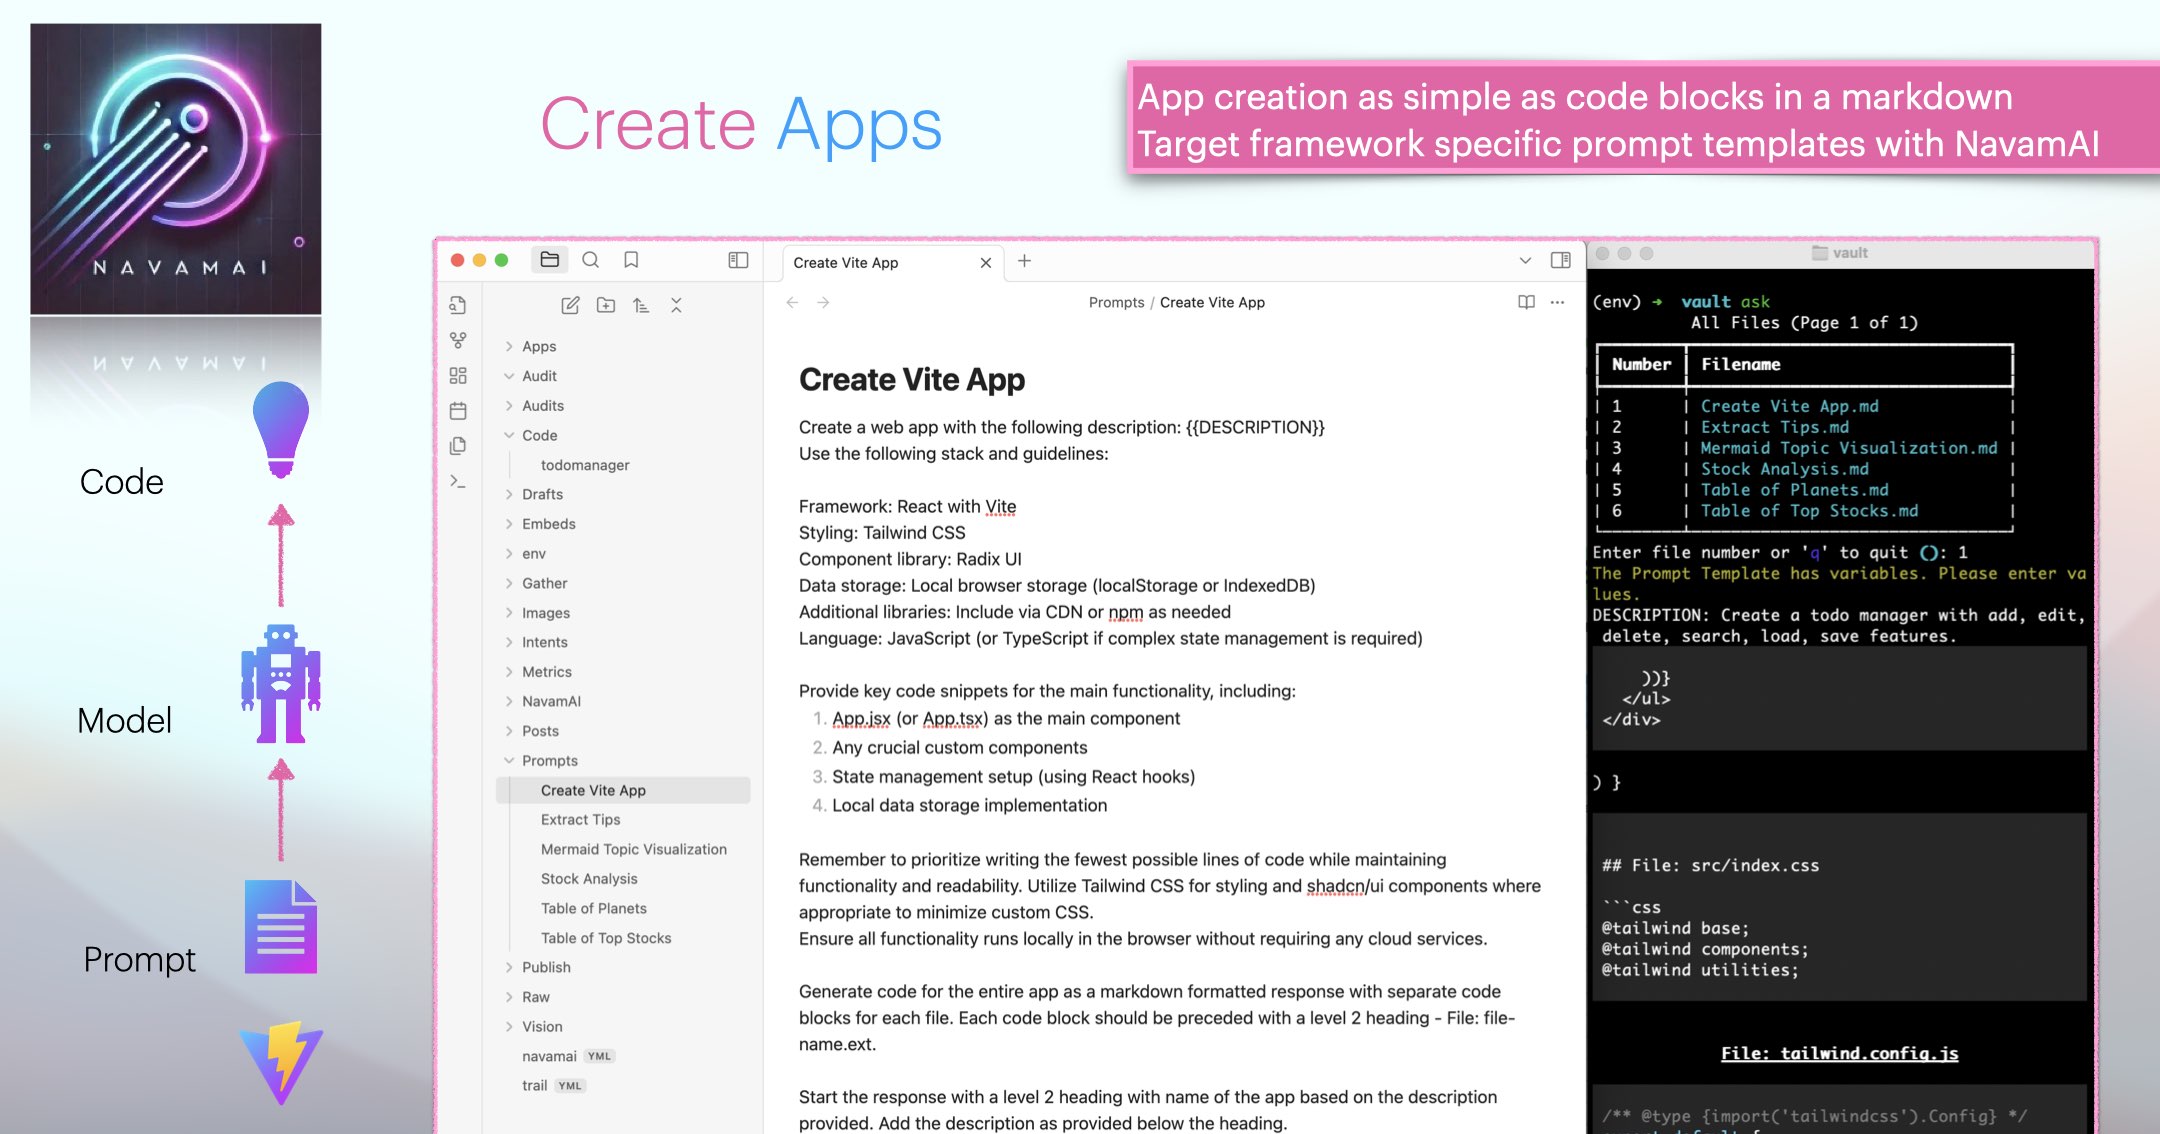This screenshot has height=1134, width=2160.
Task: Open daily note calendar icon
Action: click(458, 410)
